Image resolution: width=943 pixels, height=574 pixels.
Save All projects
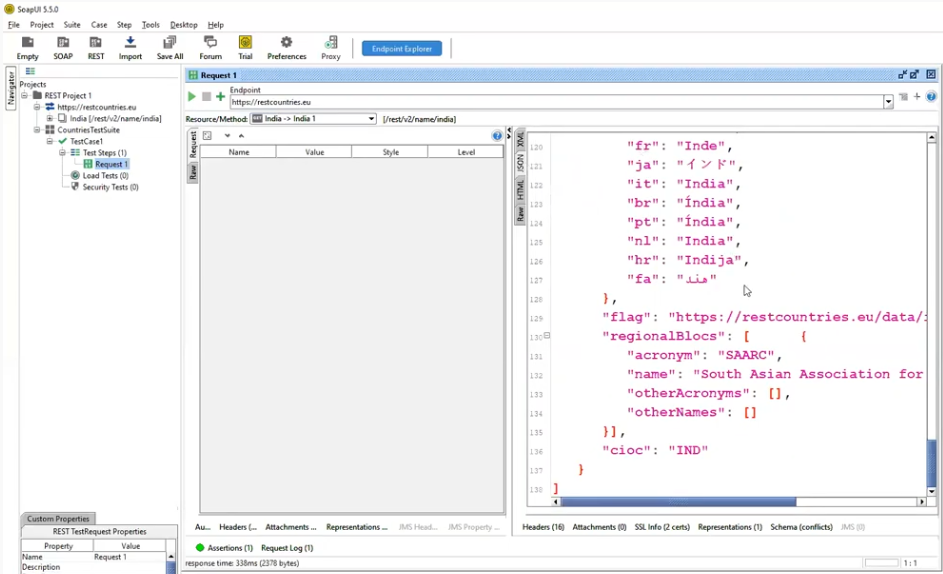[170, 48]
